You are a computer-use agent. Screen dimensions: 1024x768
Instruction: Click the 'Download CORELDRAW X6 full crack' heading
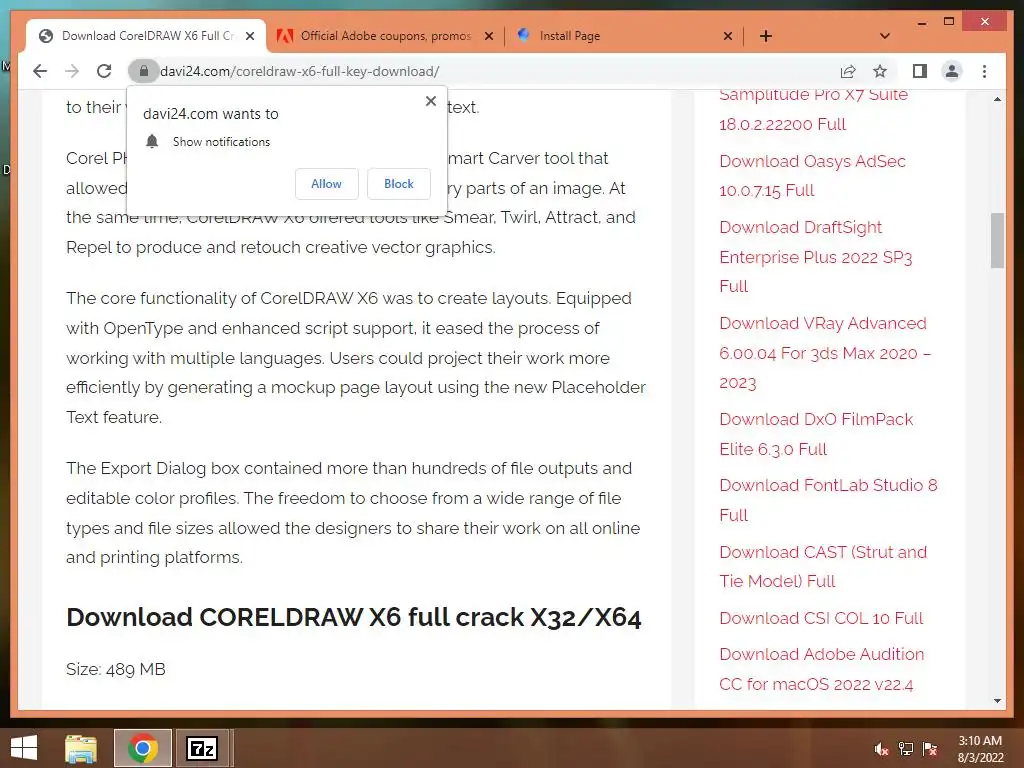pos(353,617)
